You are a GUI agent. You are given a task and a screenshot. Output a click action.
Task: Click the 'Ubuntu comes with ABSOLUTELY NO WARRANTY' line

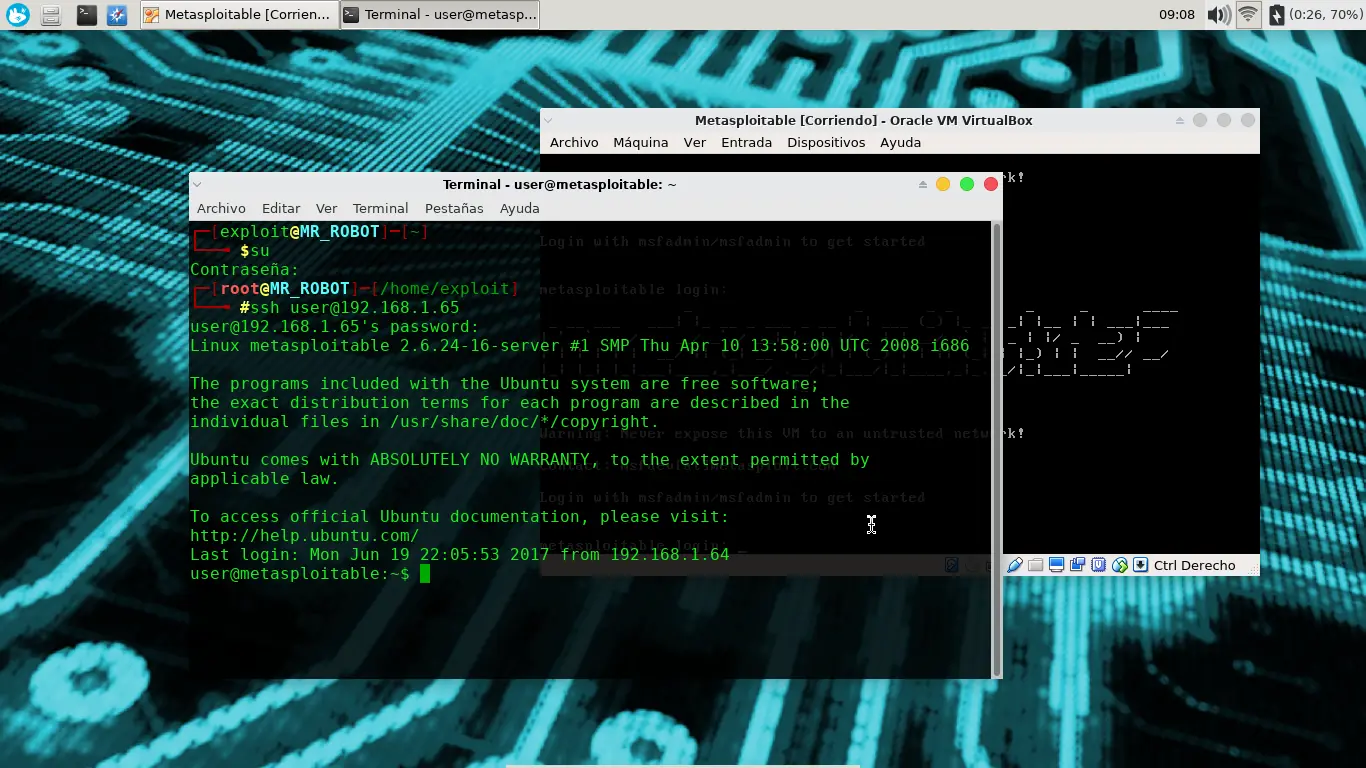pyautogui.click(x=530, y=460)
